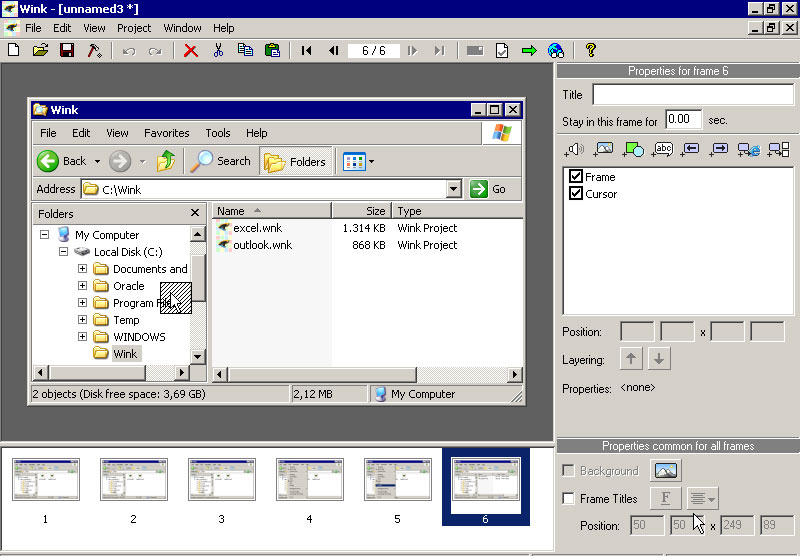This screenshot has height=556, width=800.
Task: Open the File menu in Wink
Action: click(33, 28)
